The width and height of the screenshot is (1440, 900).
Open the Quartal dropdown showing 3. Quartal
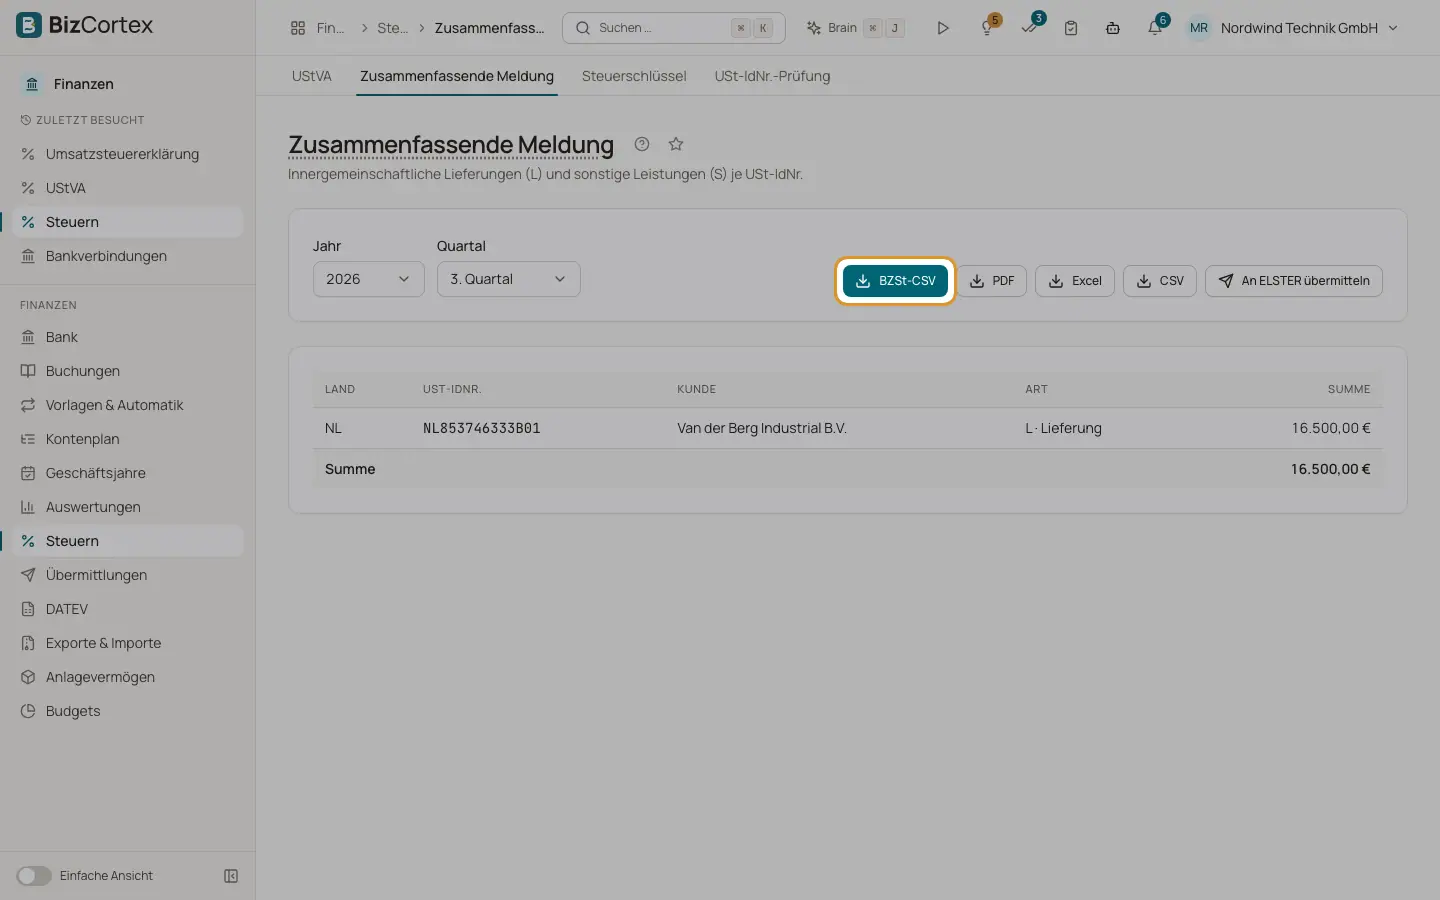[508, 279]
